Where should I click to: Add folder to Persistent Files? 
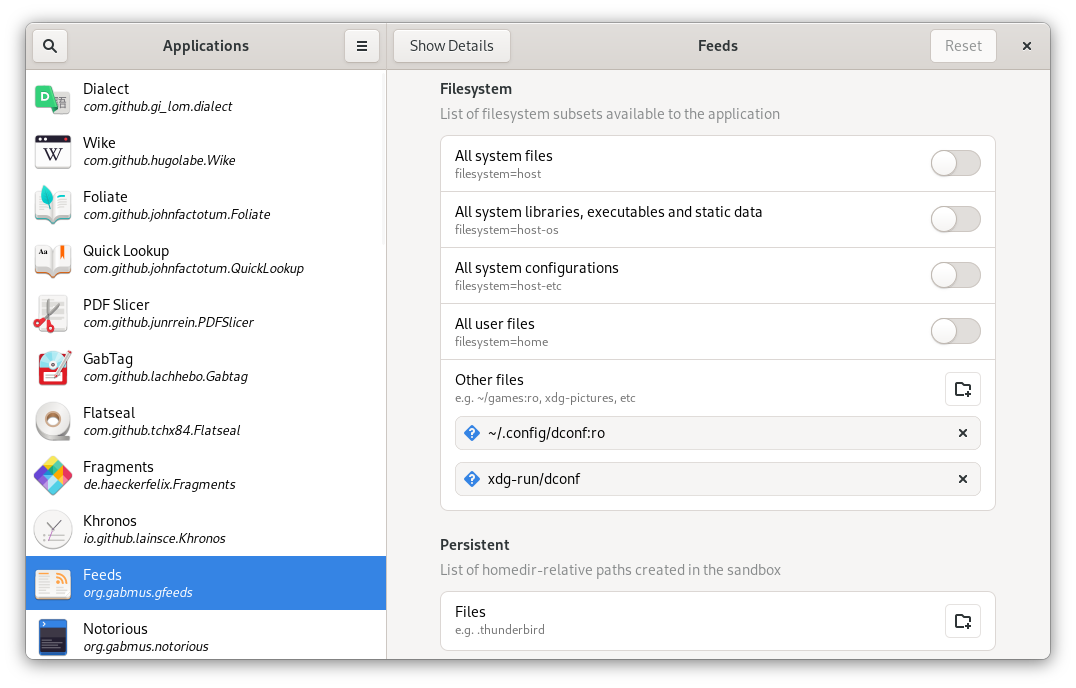point(962,621)
